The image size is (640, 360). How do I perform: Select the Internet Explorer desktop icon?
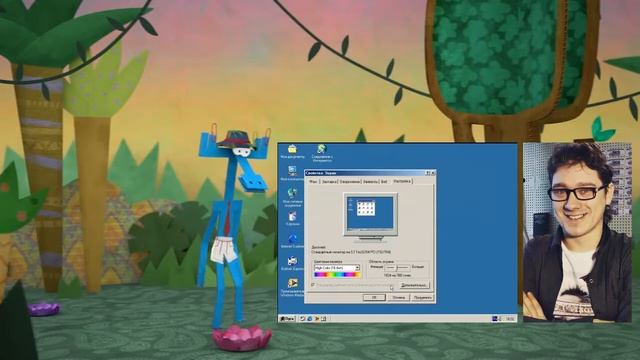pyautogui.click(x=292, y=241)
